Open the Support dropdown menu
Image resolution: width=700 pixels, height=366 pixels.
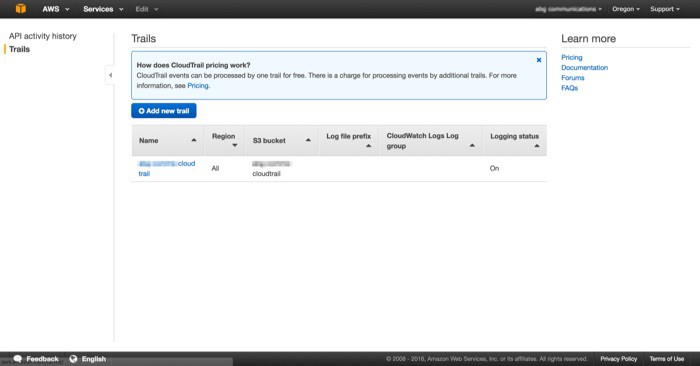[x=665, y=9]
